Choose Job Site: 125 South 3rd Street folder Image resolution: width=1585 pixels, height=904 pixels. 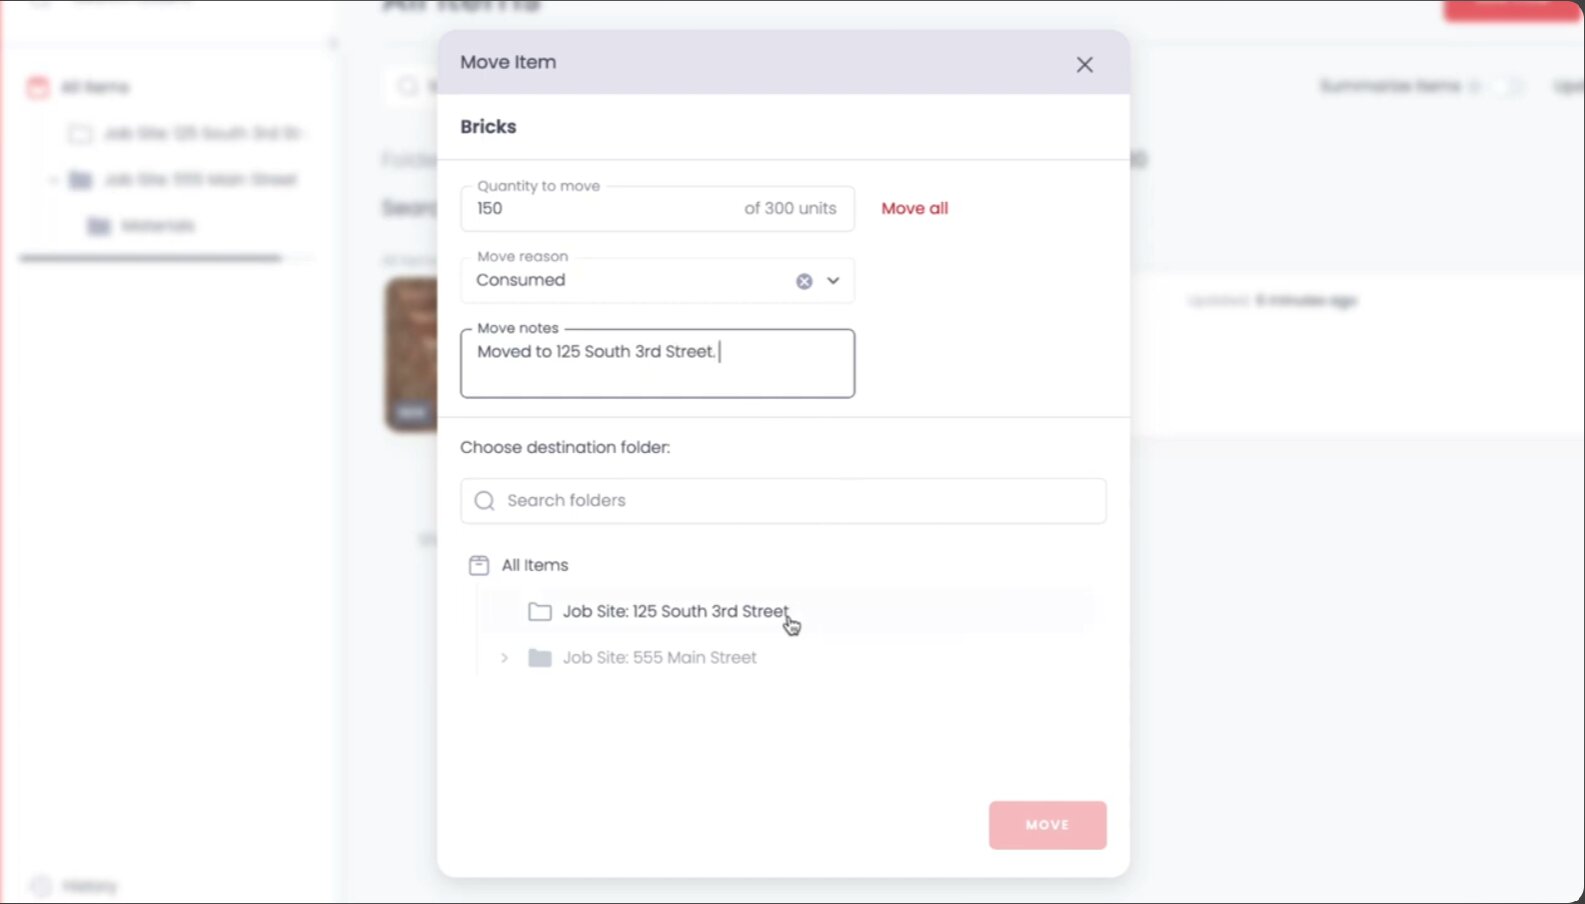[x=675, y=612]
